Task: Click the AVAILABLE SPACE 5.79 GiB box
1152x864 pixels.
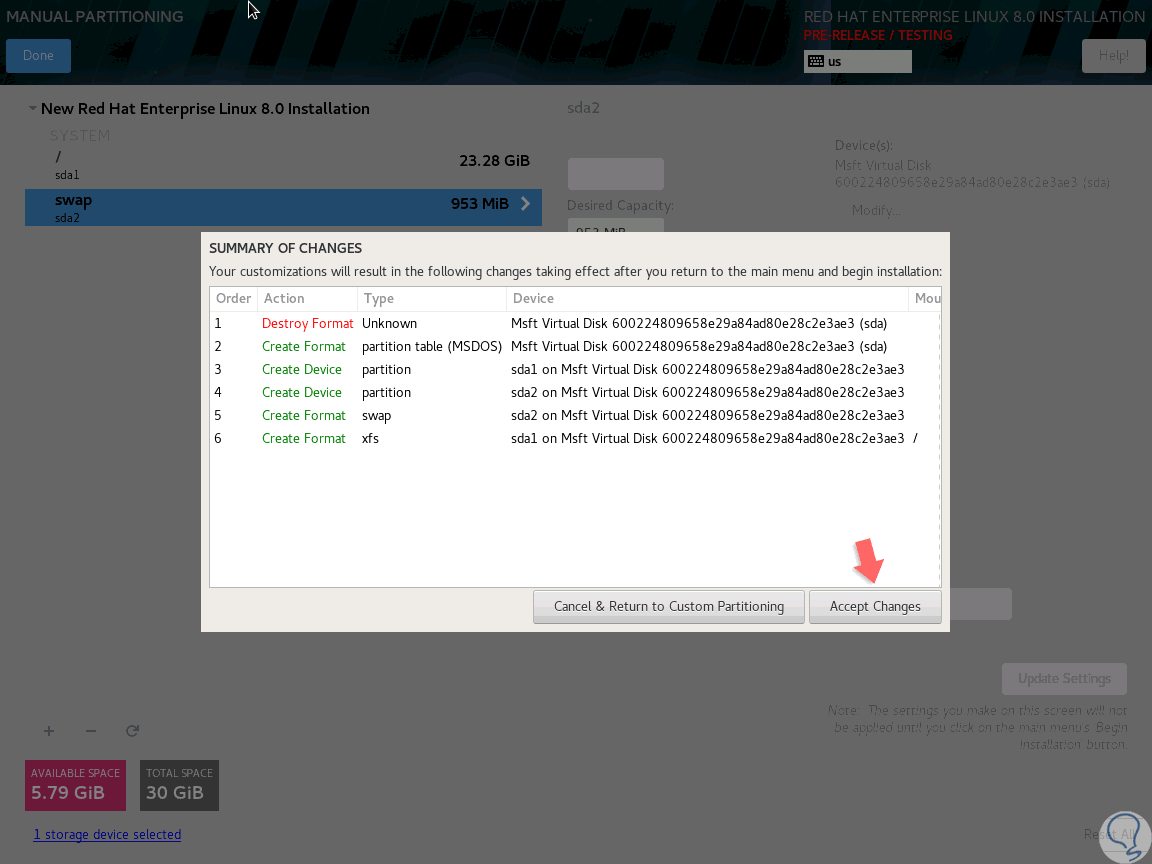Action: 76,785
